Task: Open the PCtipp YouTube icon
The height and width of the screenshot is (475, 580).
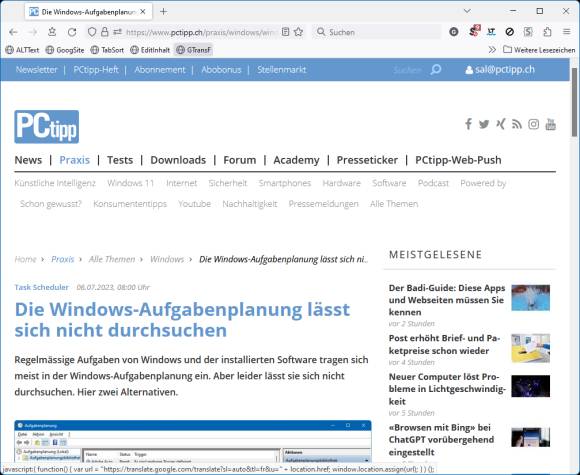Action: tap(550, 124)
